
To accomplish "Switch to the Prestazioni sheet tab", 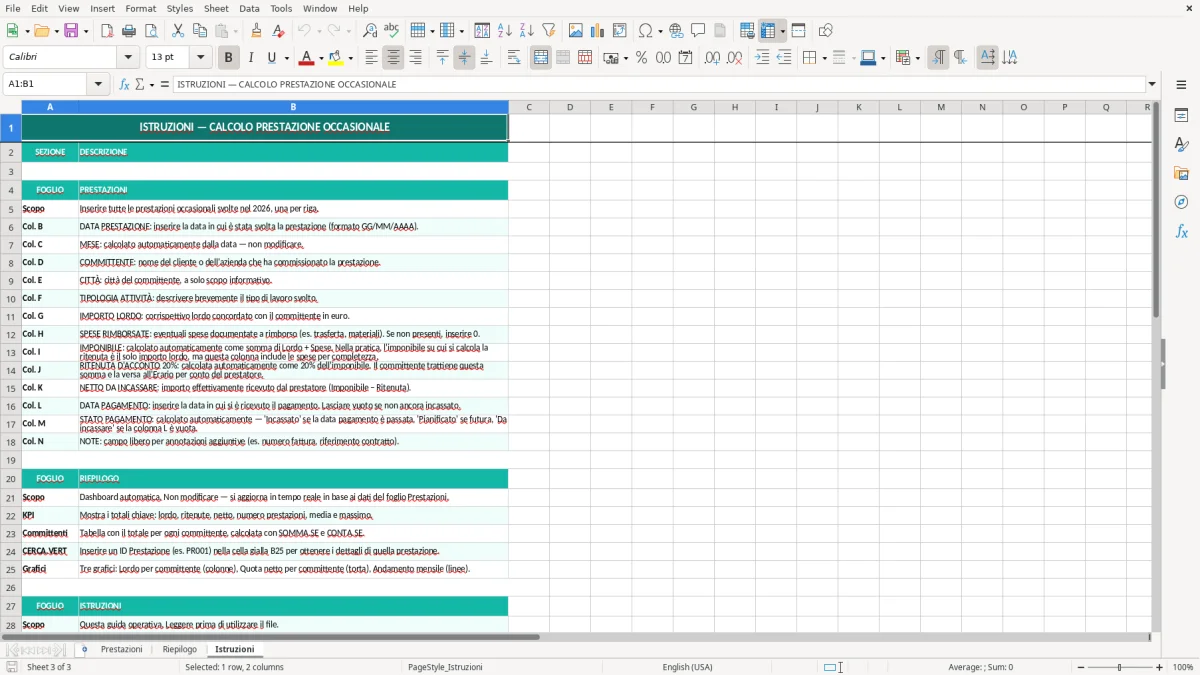I will click(122, 649).
